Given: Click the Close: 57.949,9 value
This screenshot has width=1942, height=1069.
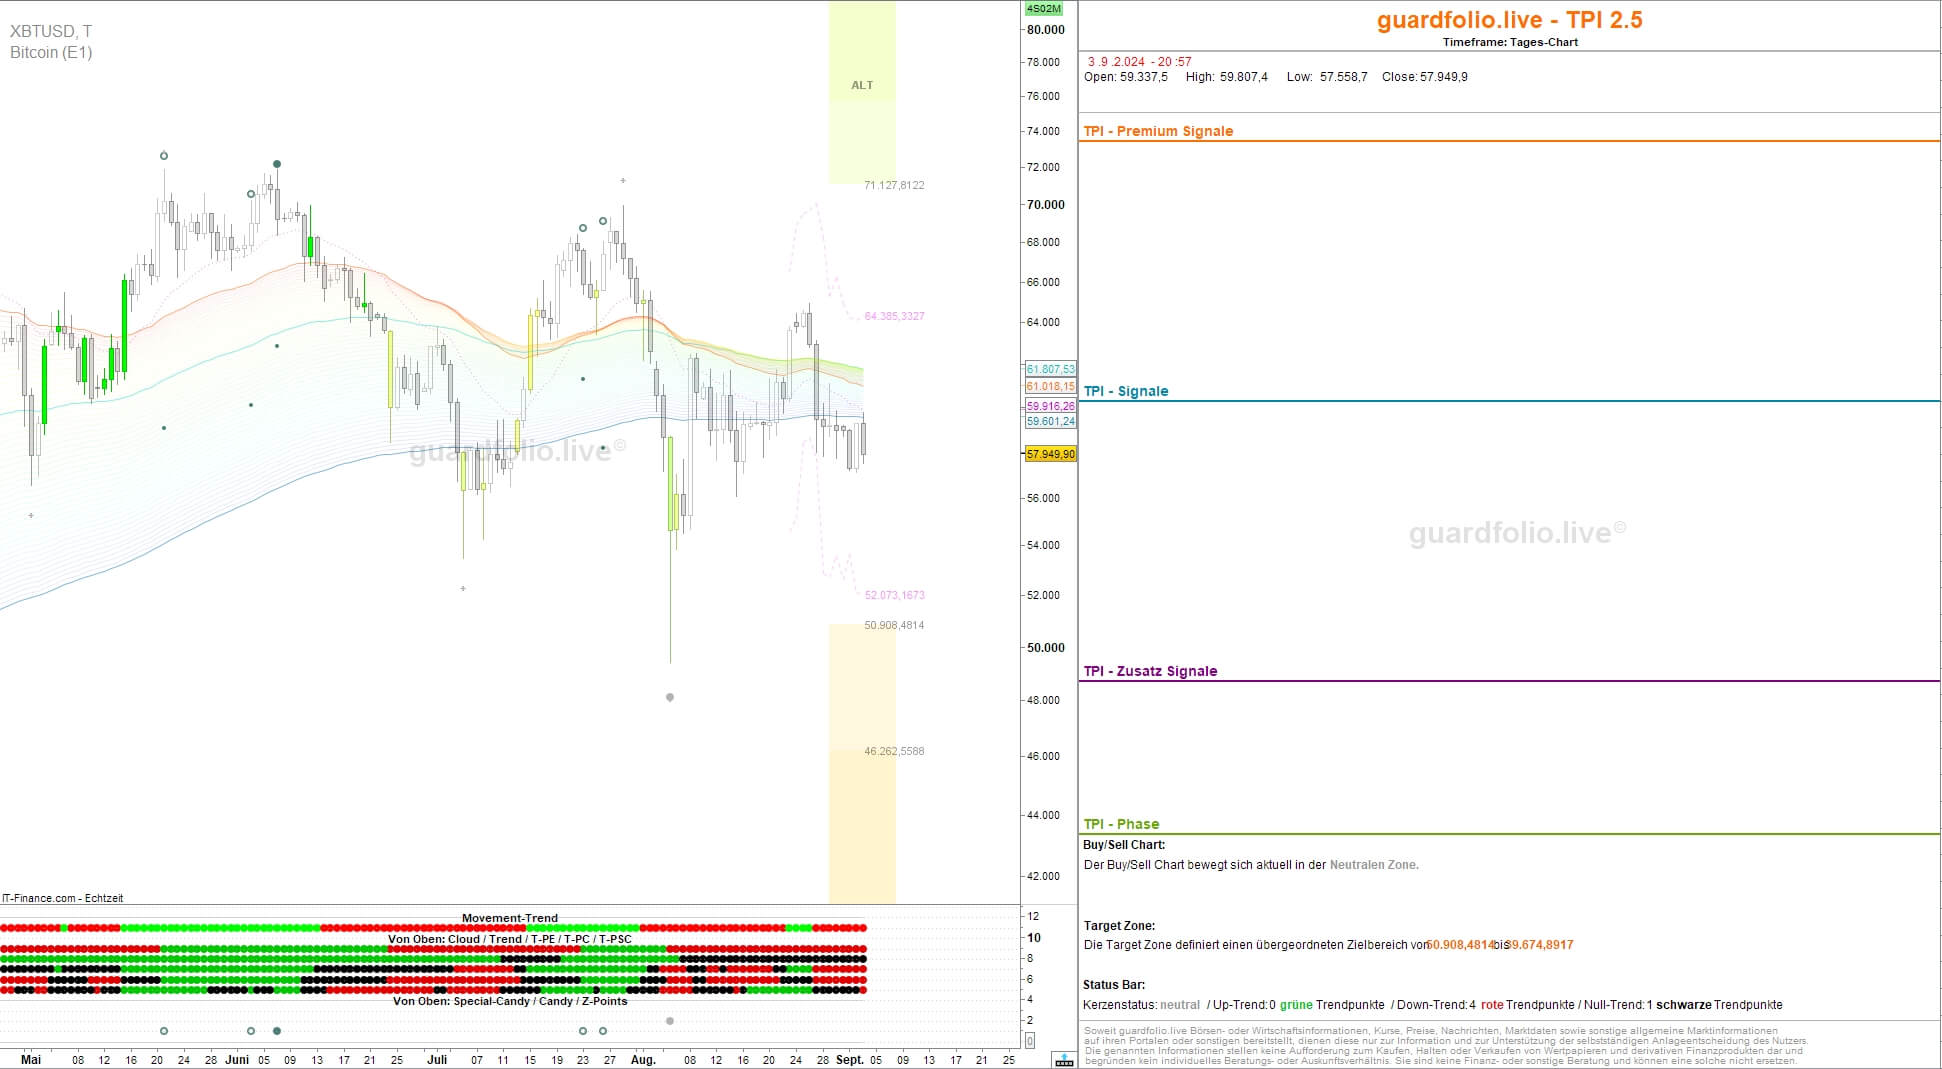Looking at the screenshot, I should point(1425,77).
